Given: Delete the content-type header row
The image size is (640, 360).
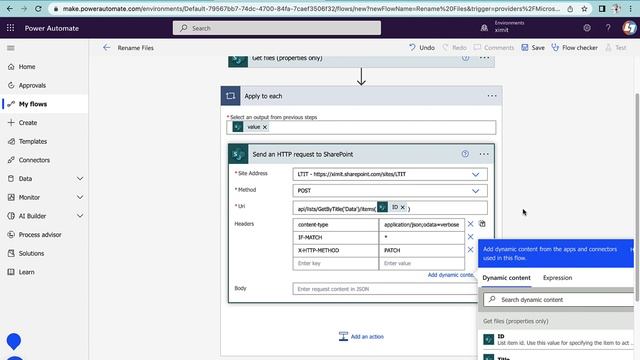Looking at the screenshot, I should point(470,224).
